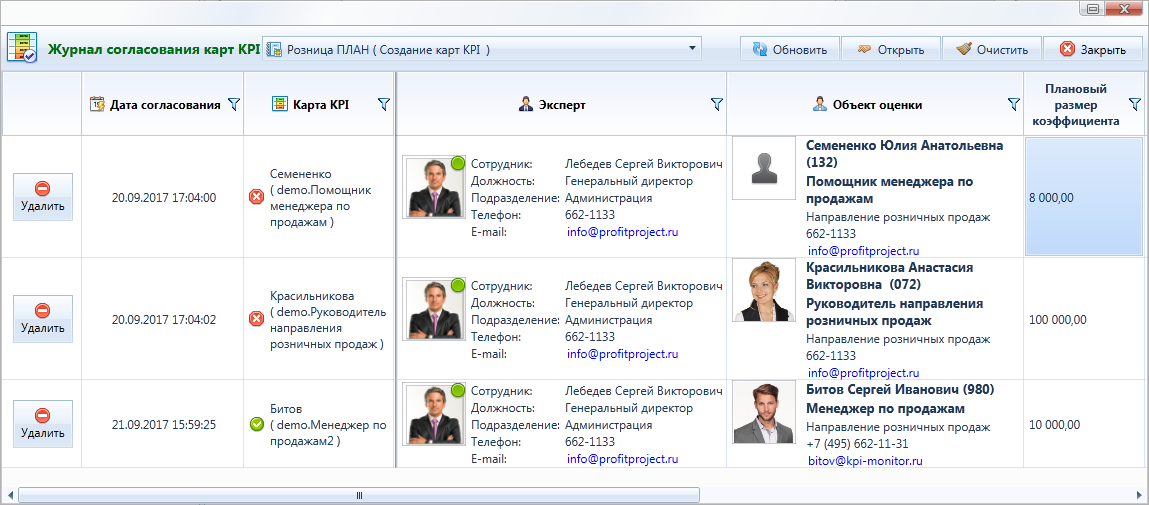Select the date 21.09.2017 15:59:25
Viewport: 1149px width, 505px height.
(x=164, y=424)
